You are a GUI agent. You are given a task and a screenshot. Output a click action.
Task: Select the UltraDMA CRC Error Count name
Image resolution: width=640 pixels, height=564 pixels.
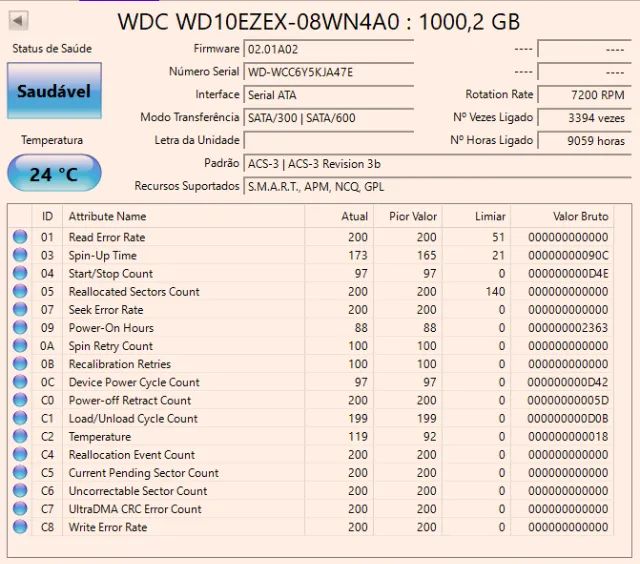(135, 509)
